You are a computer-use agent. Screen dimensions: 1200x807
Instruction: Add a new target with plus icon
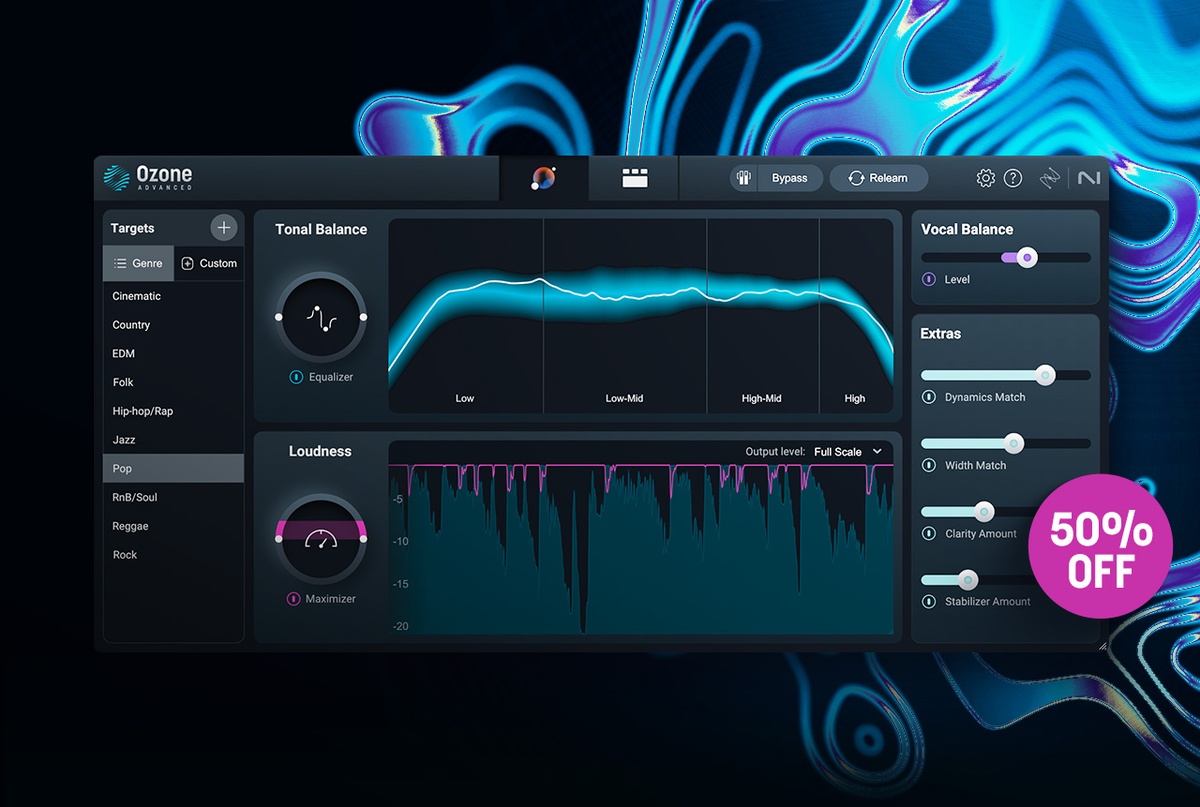click(x=224, y=228)
